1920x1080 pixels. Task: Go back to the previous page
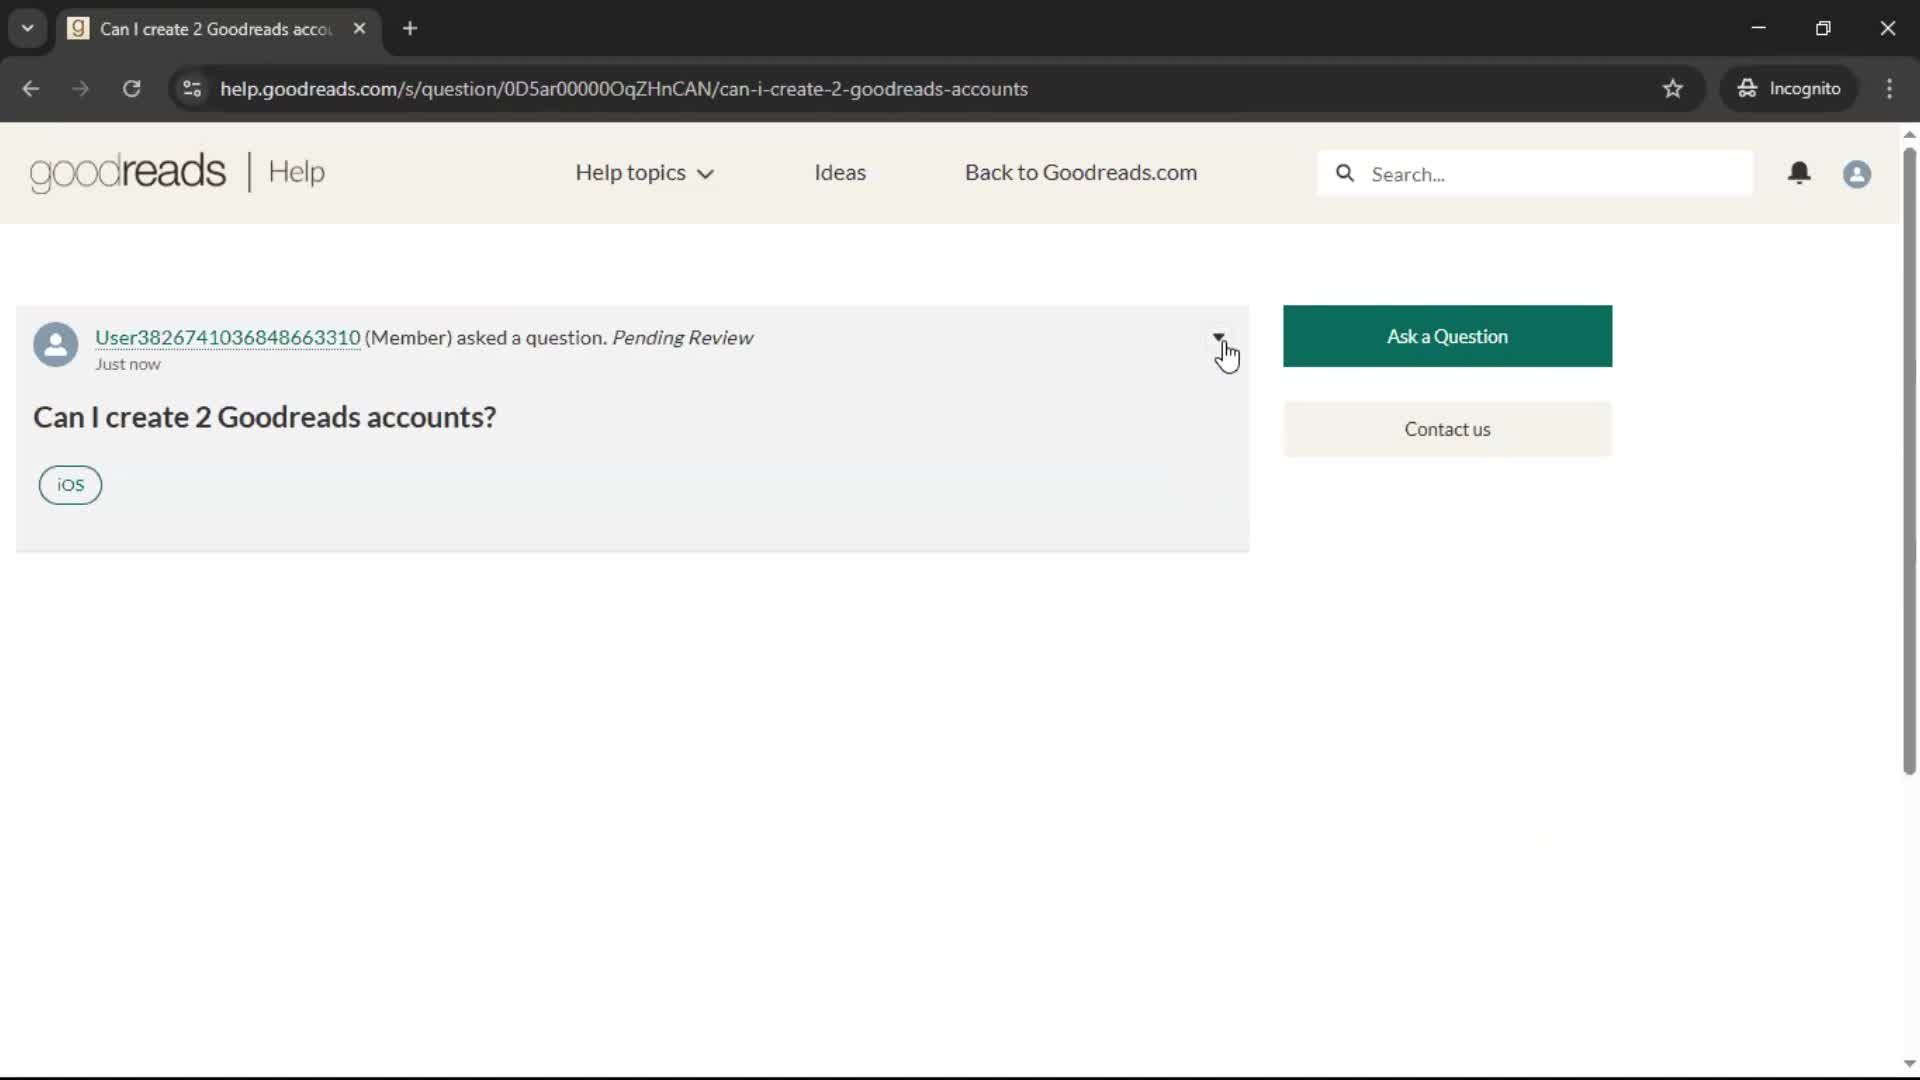pos(31,89)
